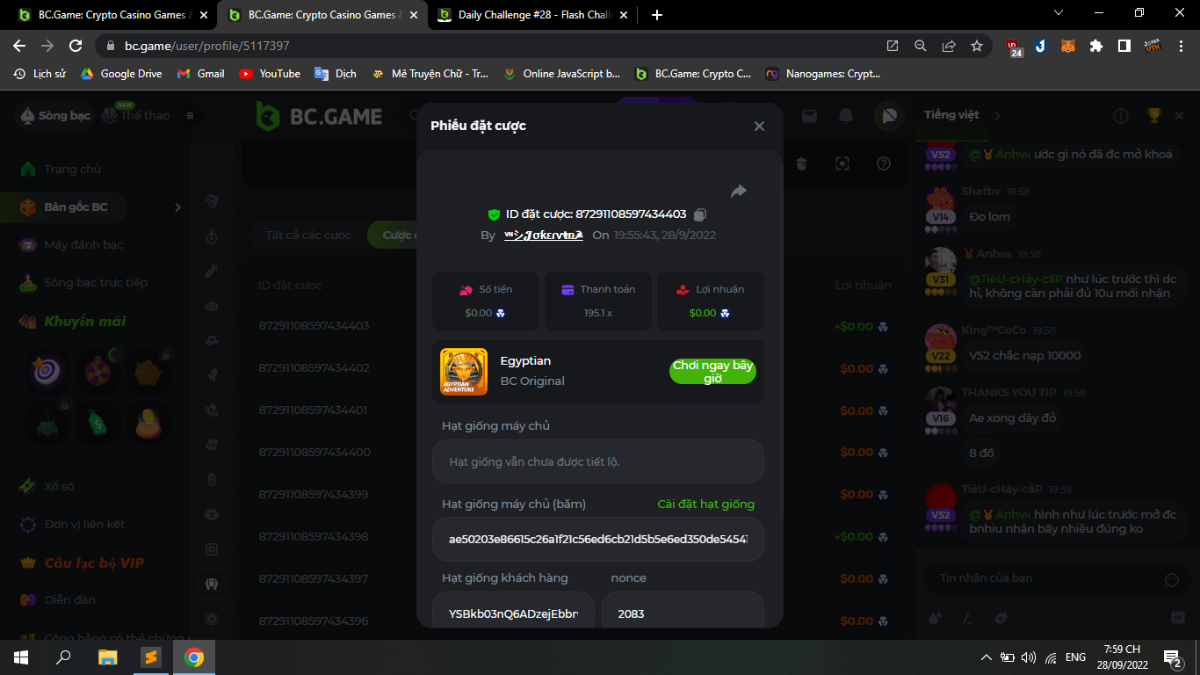Close the Phiếu đặt cược dialog
This screenshot has width=1200, height=675.
[759, 126]
